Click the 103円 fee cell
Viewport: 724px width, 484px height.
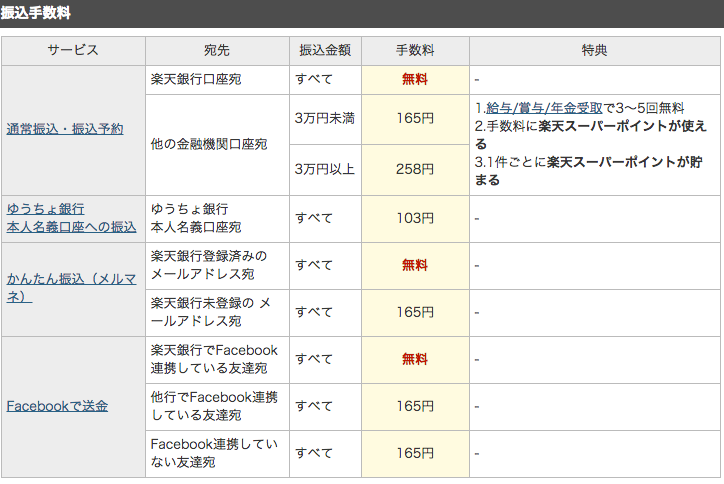tap(415, 218)
